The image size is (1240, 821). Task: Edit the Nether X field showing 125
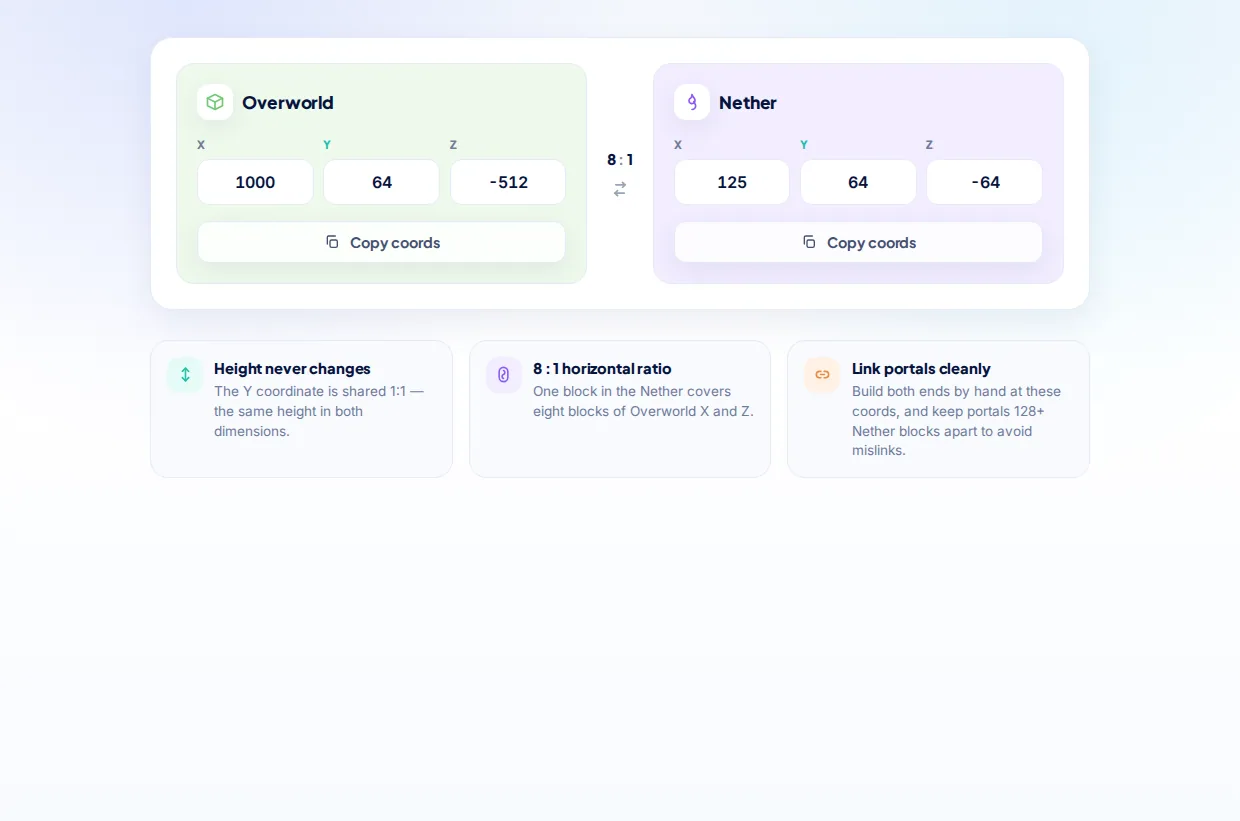(x=732, y=182)
